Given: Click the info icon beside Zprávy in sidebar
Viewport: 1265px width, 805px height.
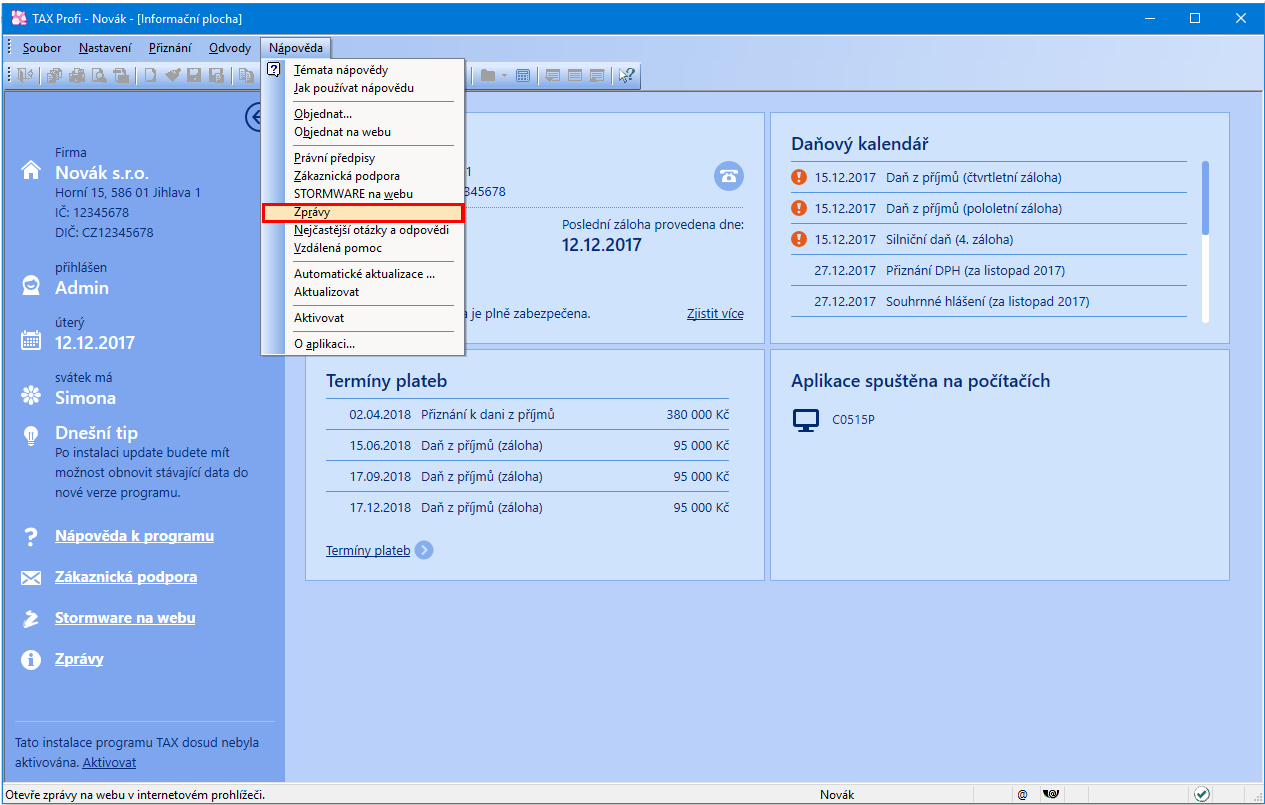Looking at the screenshot, I should [31, 660].
